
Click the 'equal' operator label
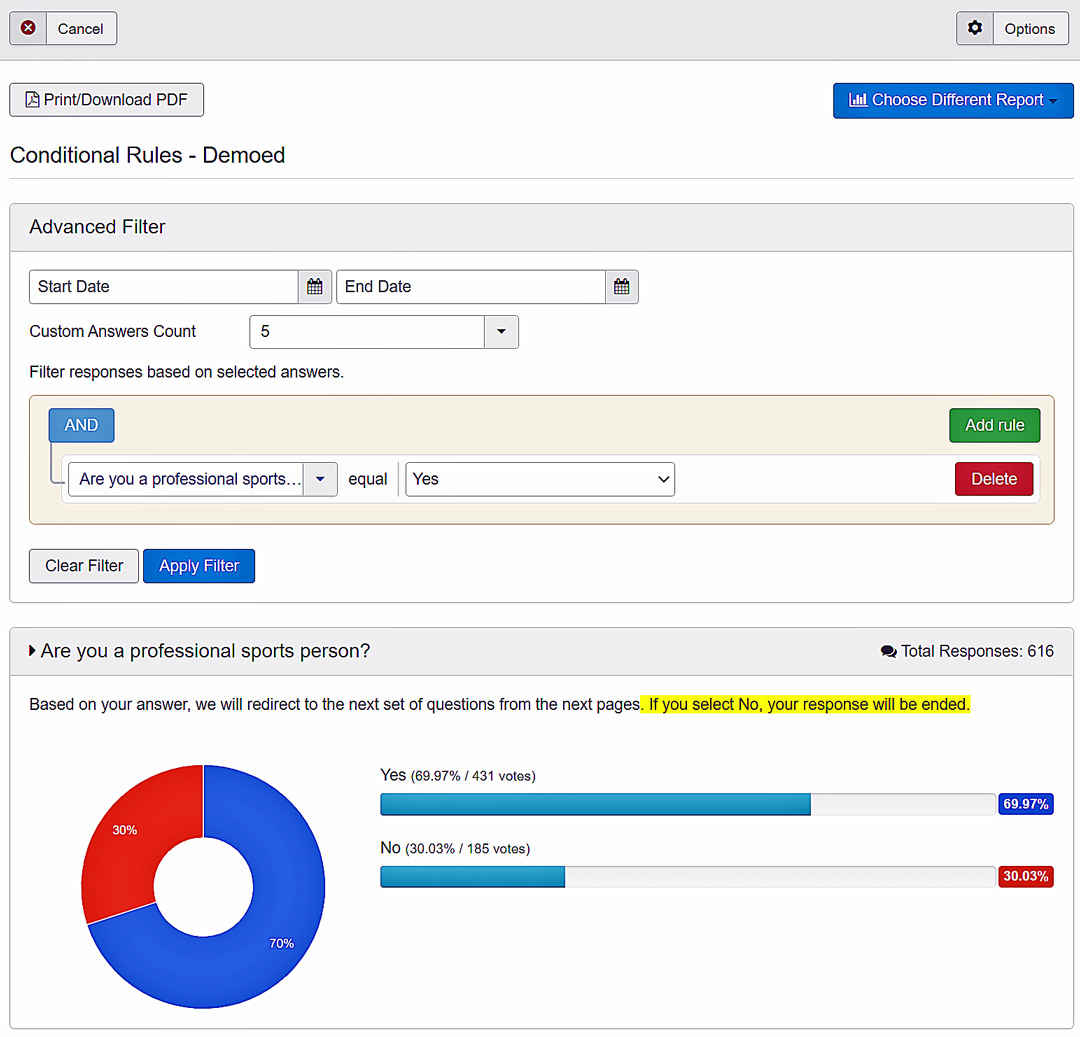[368, 479]
